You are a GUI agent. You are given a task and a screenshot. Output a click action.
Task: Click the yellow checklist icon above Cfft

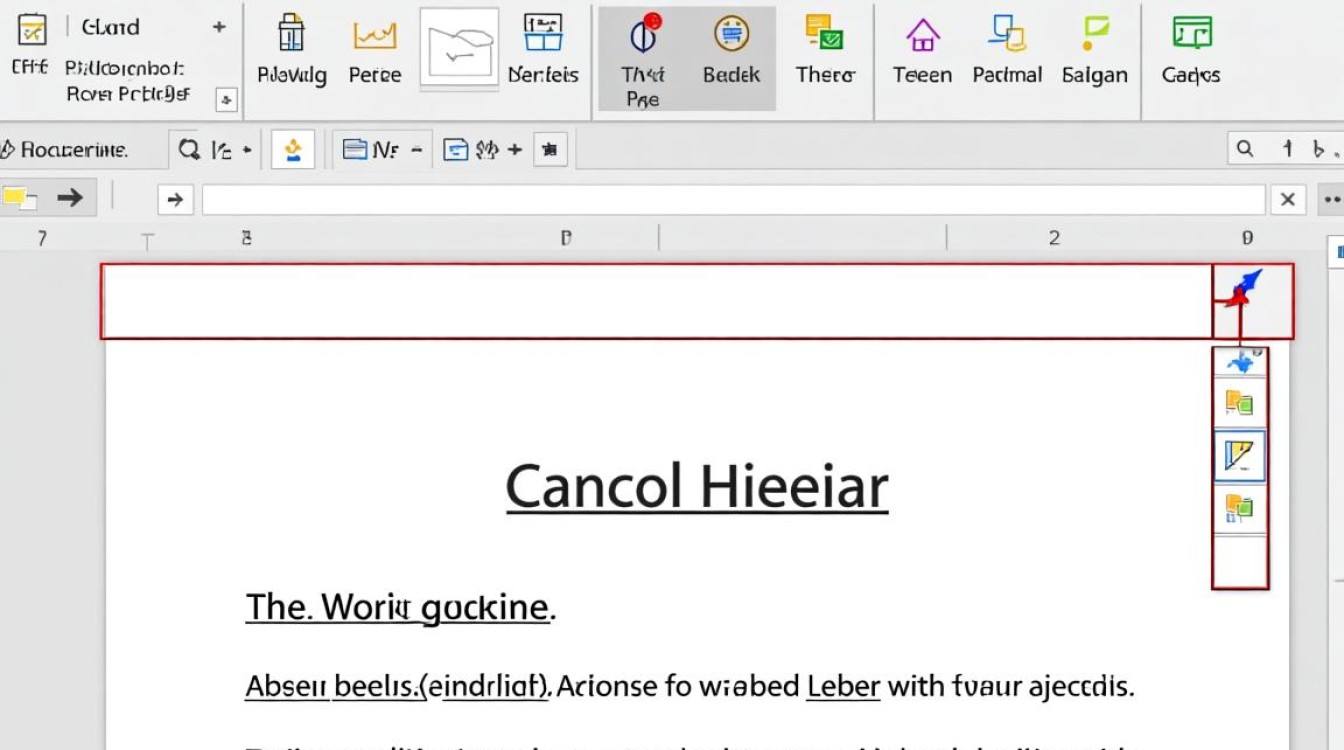(33, 30)
